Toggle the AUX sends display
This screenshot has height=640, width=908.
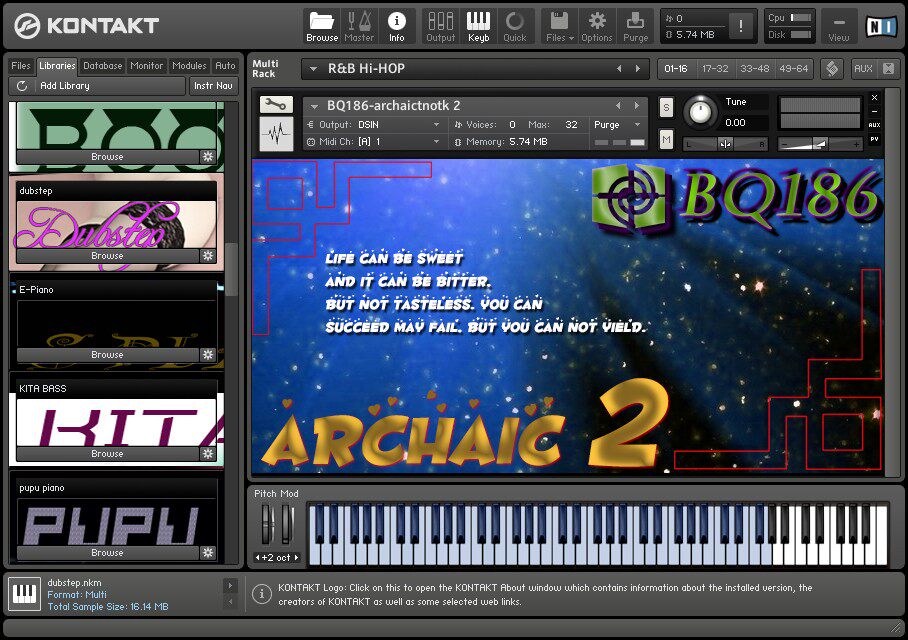(863, 68)
